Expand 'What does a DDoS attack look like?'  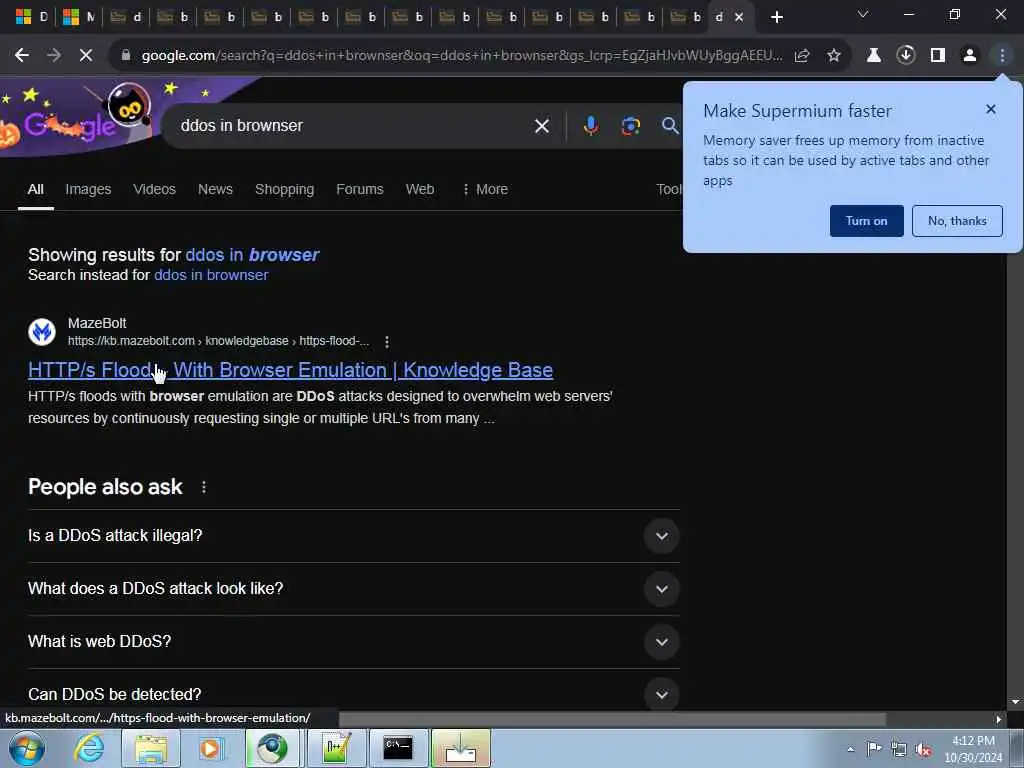point(353,588)
